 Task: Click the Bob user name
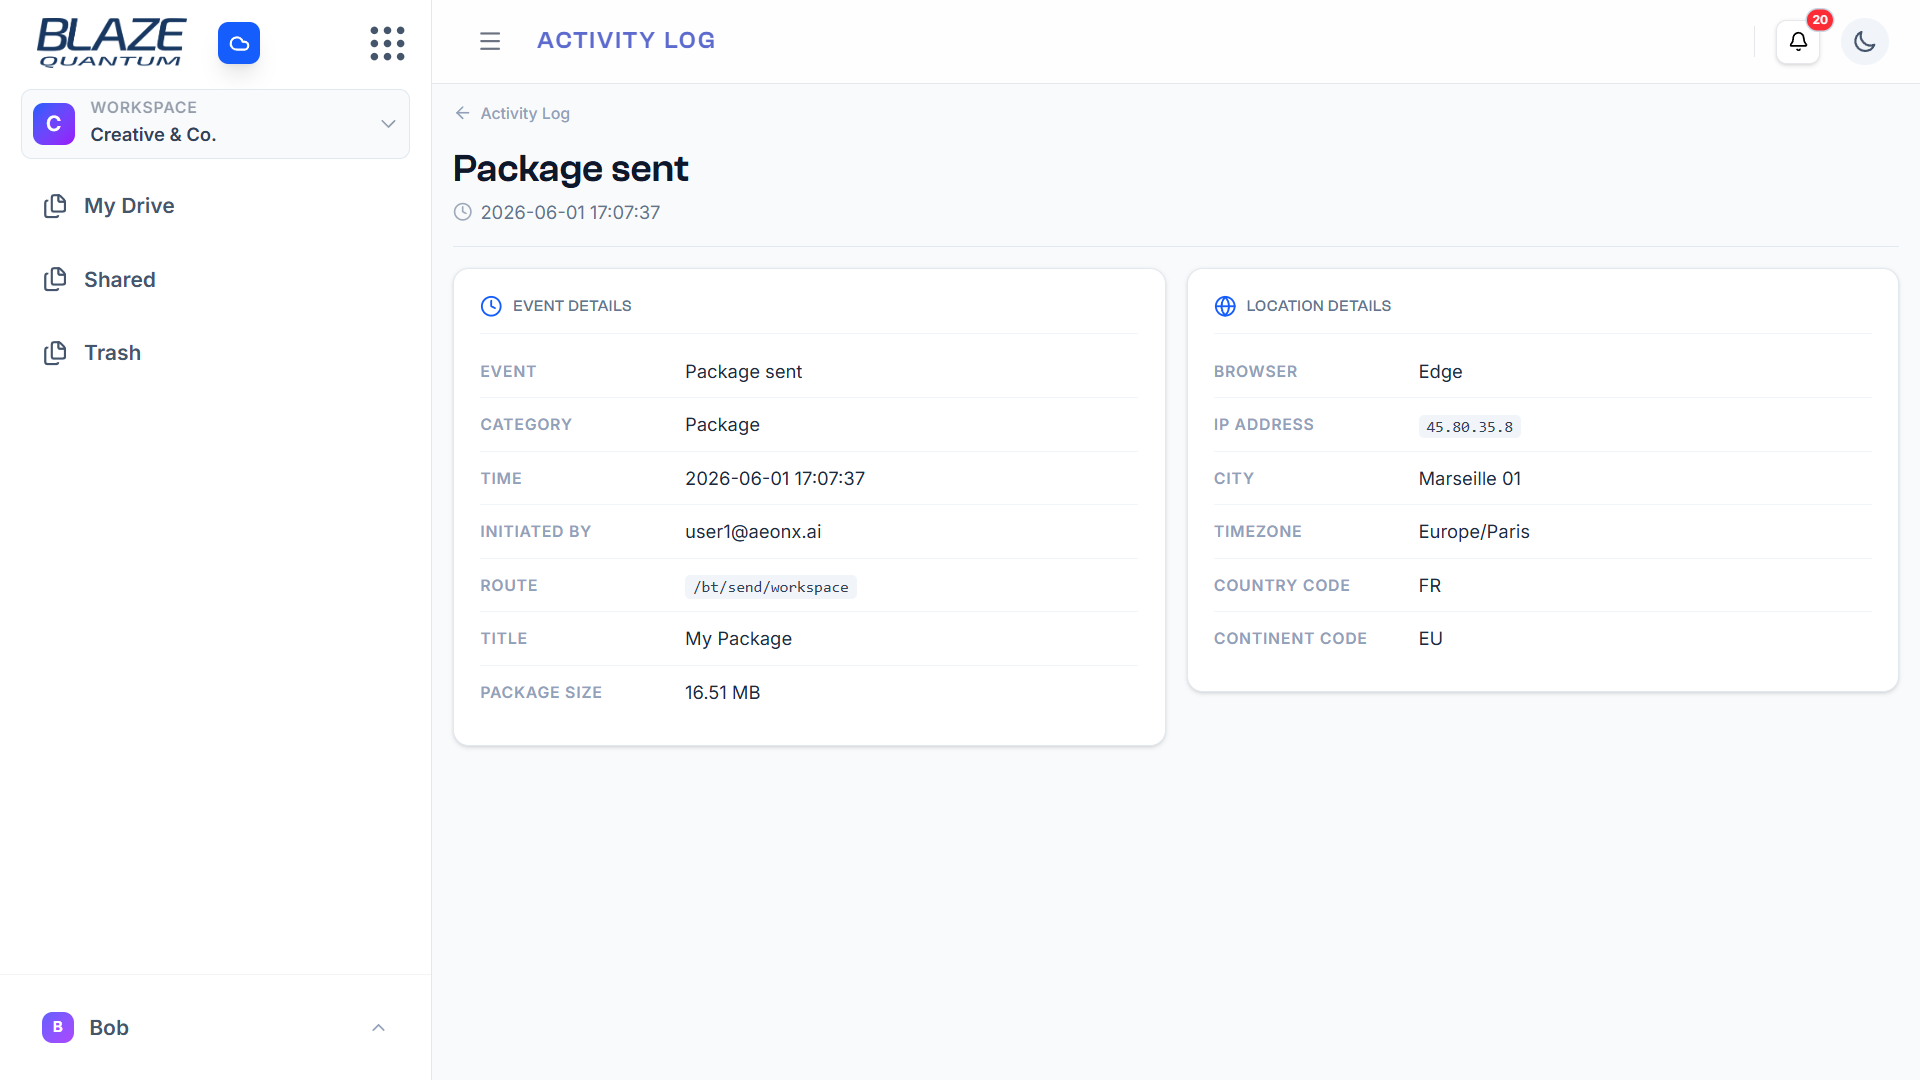[109, 1028]
